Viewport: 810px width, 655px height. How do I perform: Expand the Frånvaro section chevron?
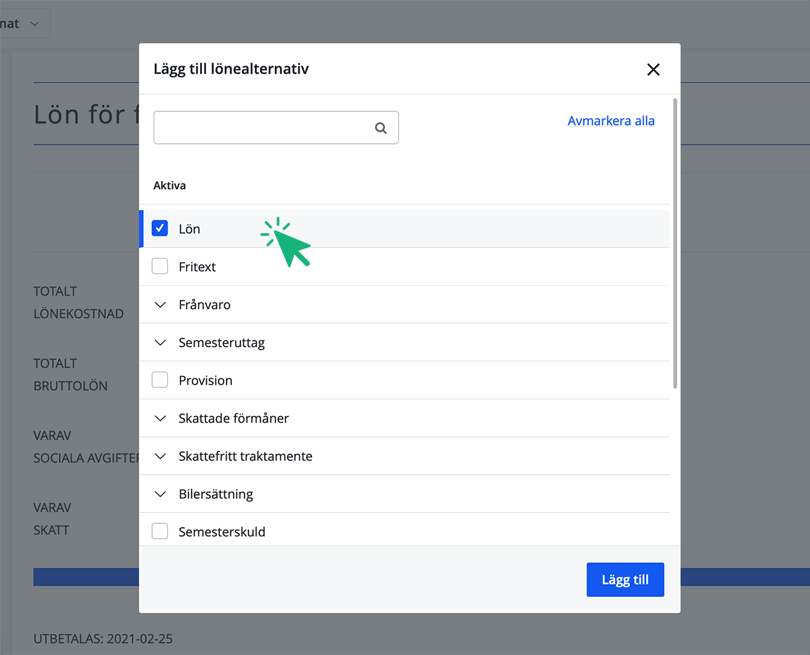160,305
